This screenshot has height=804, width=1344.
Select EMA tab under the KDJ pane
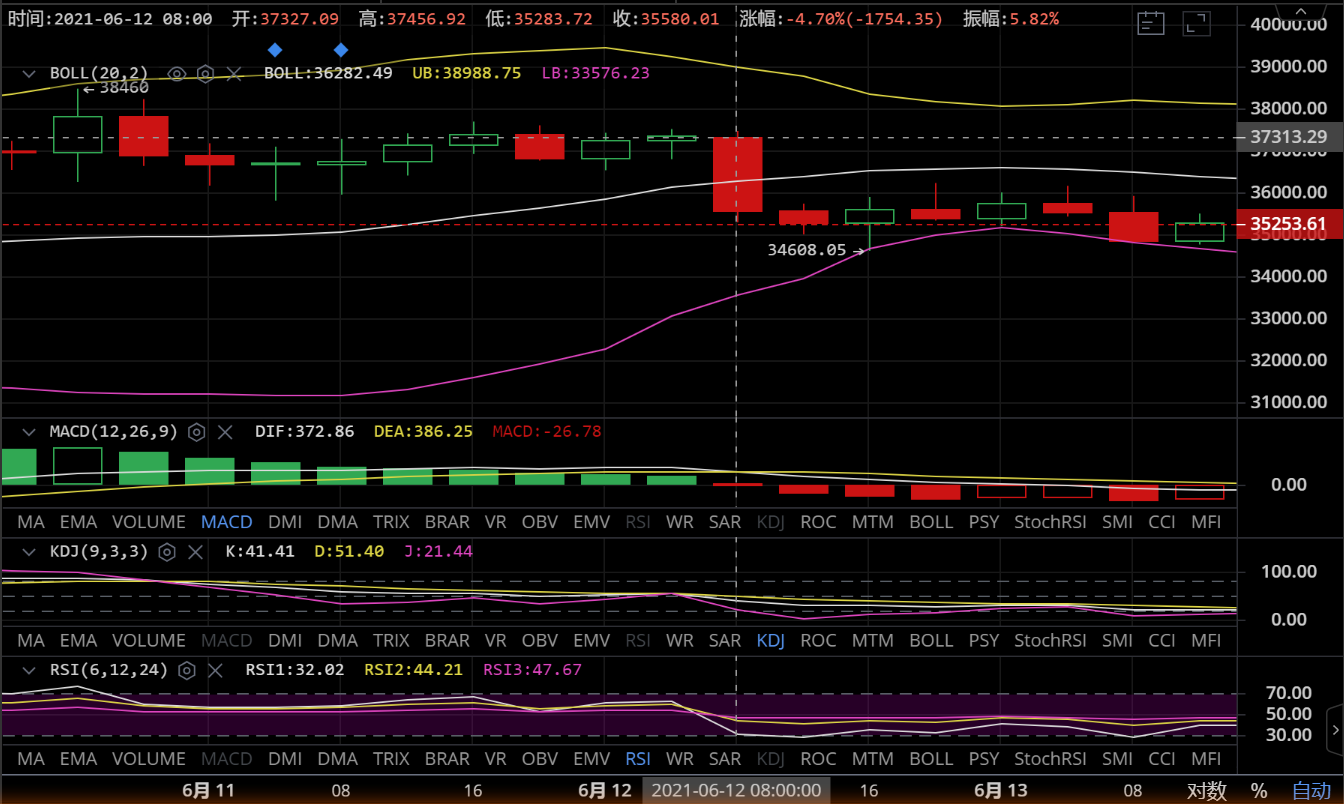click(78, 641)
